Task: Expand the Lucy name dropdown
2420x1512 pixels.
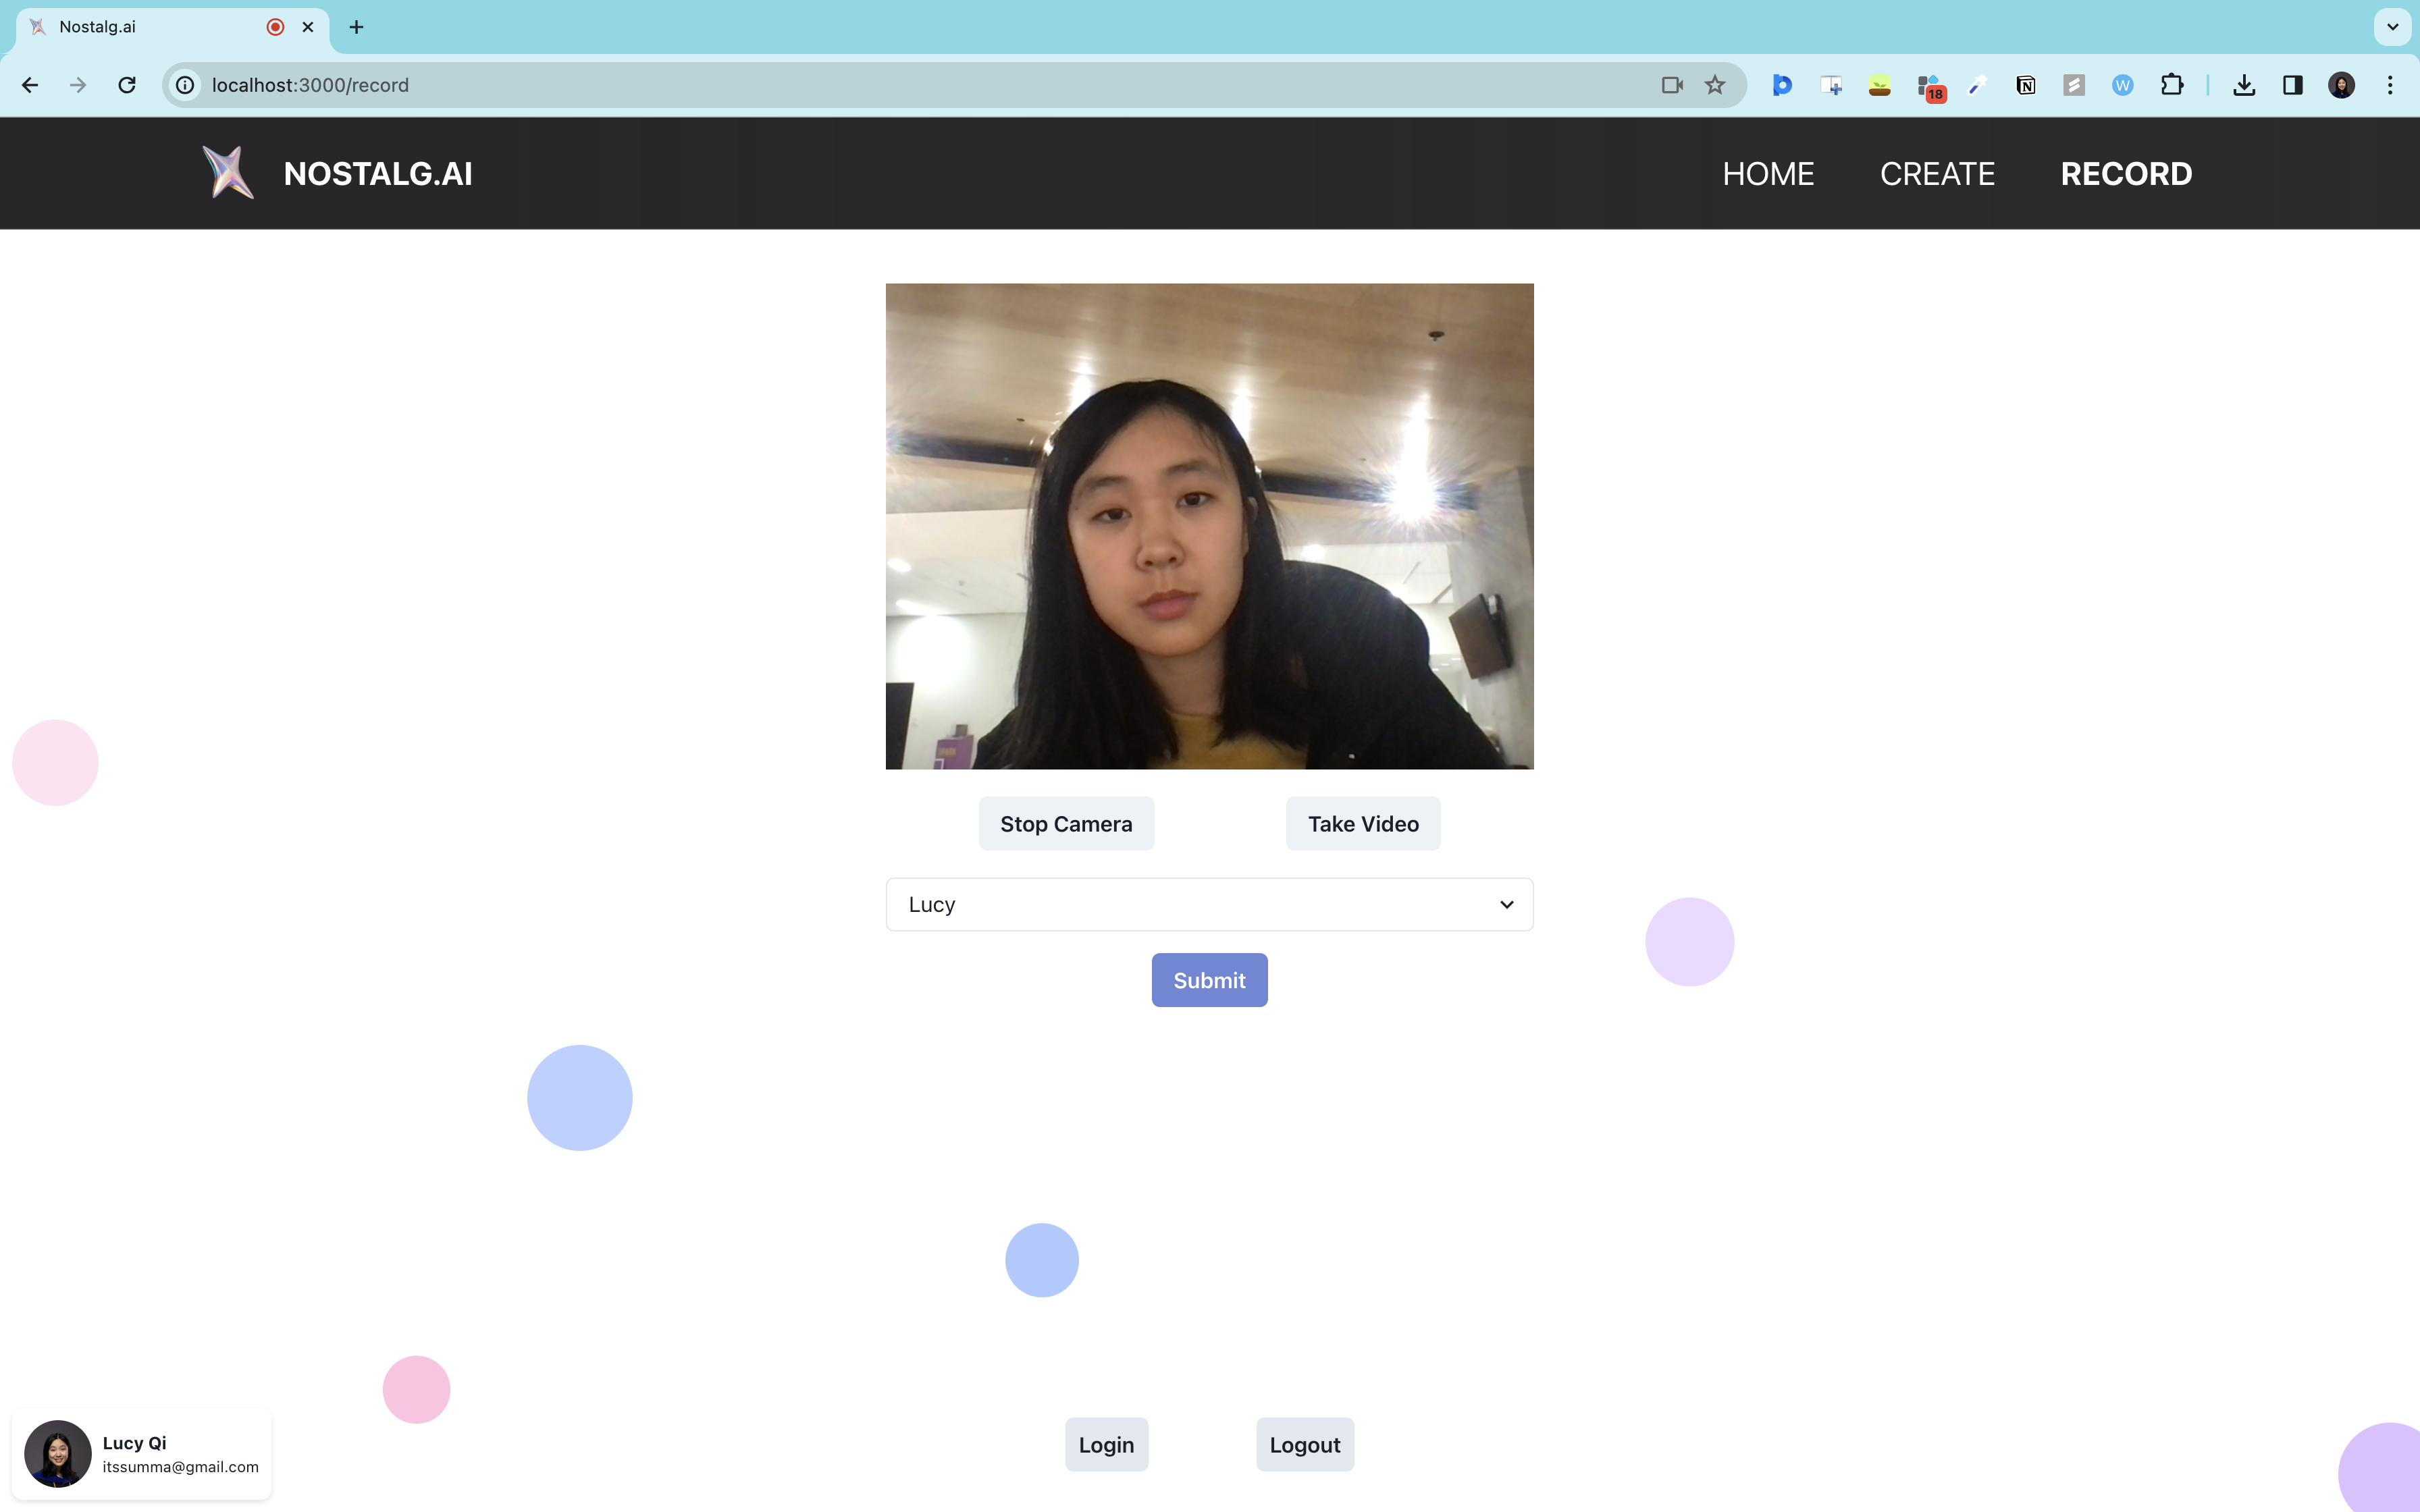Action: point(1209,904)
